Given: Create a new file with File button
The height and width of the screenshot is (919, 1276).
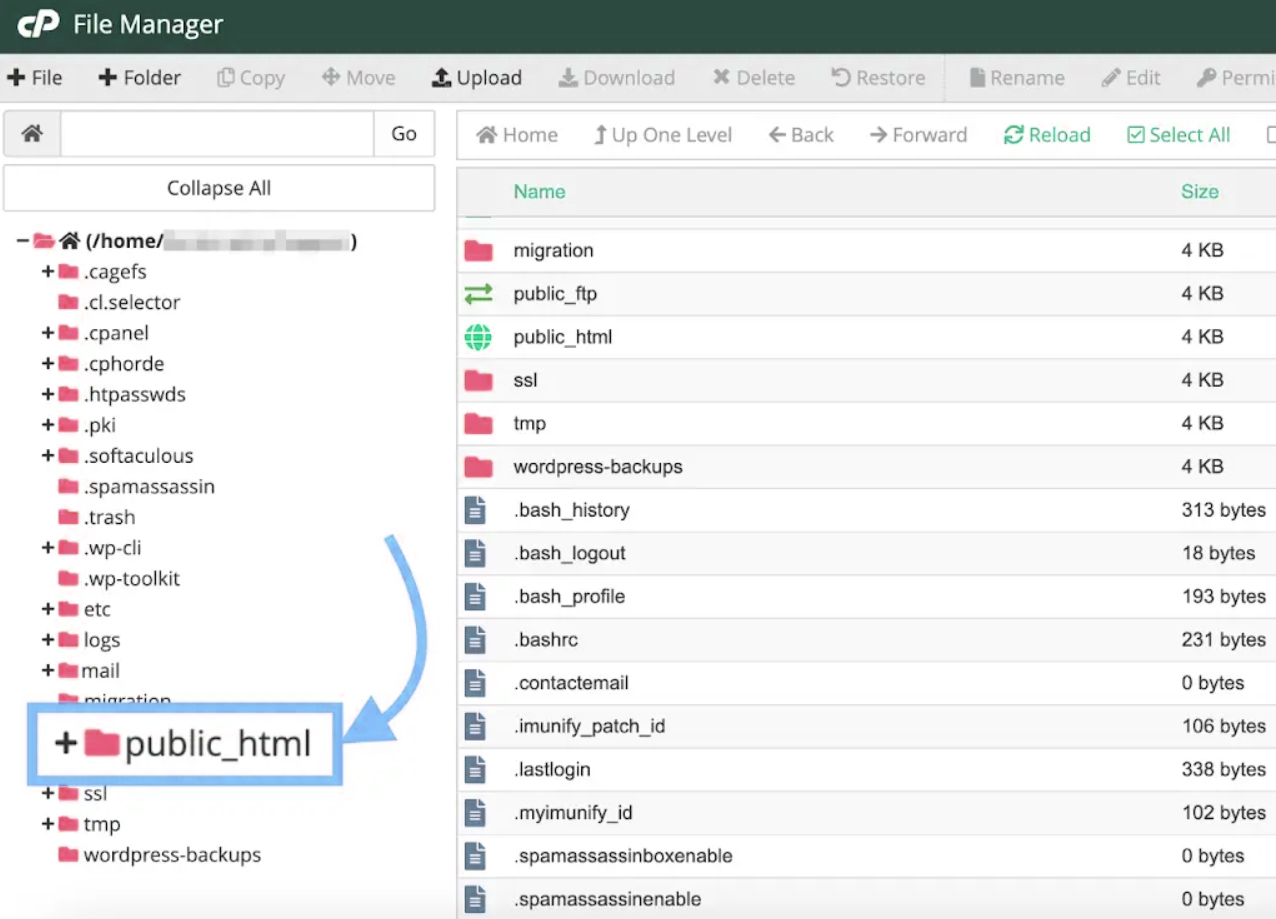Looking at the screenshot, I should (x=35, y=78).
